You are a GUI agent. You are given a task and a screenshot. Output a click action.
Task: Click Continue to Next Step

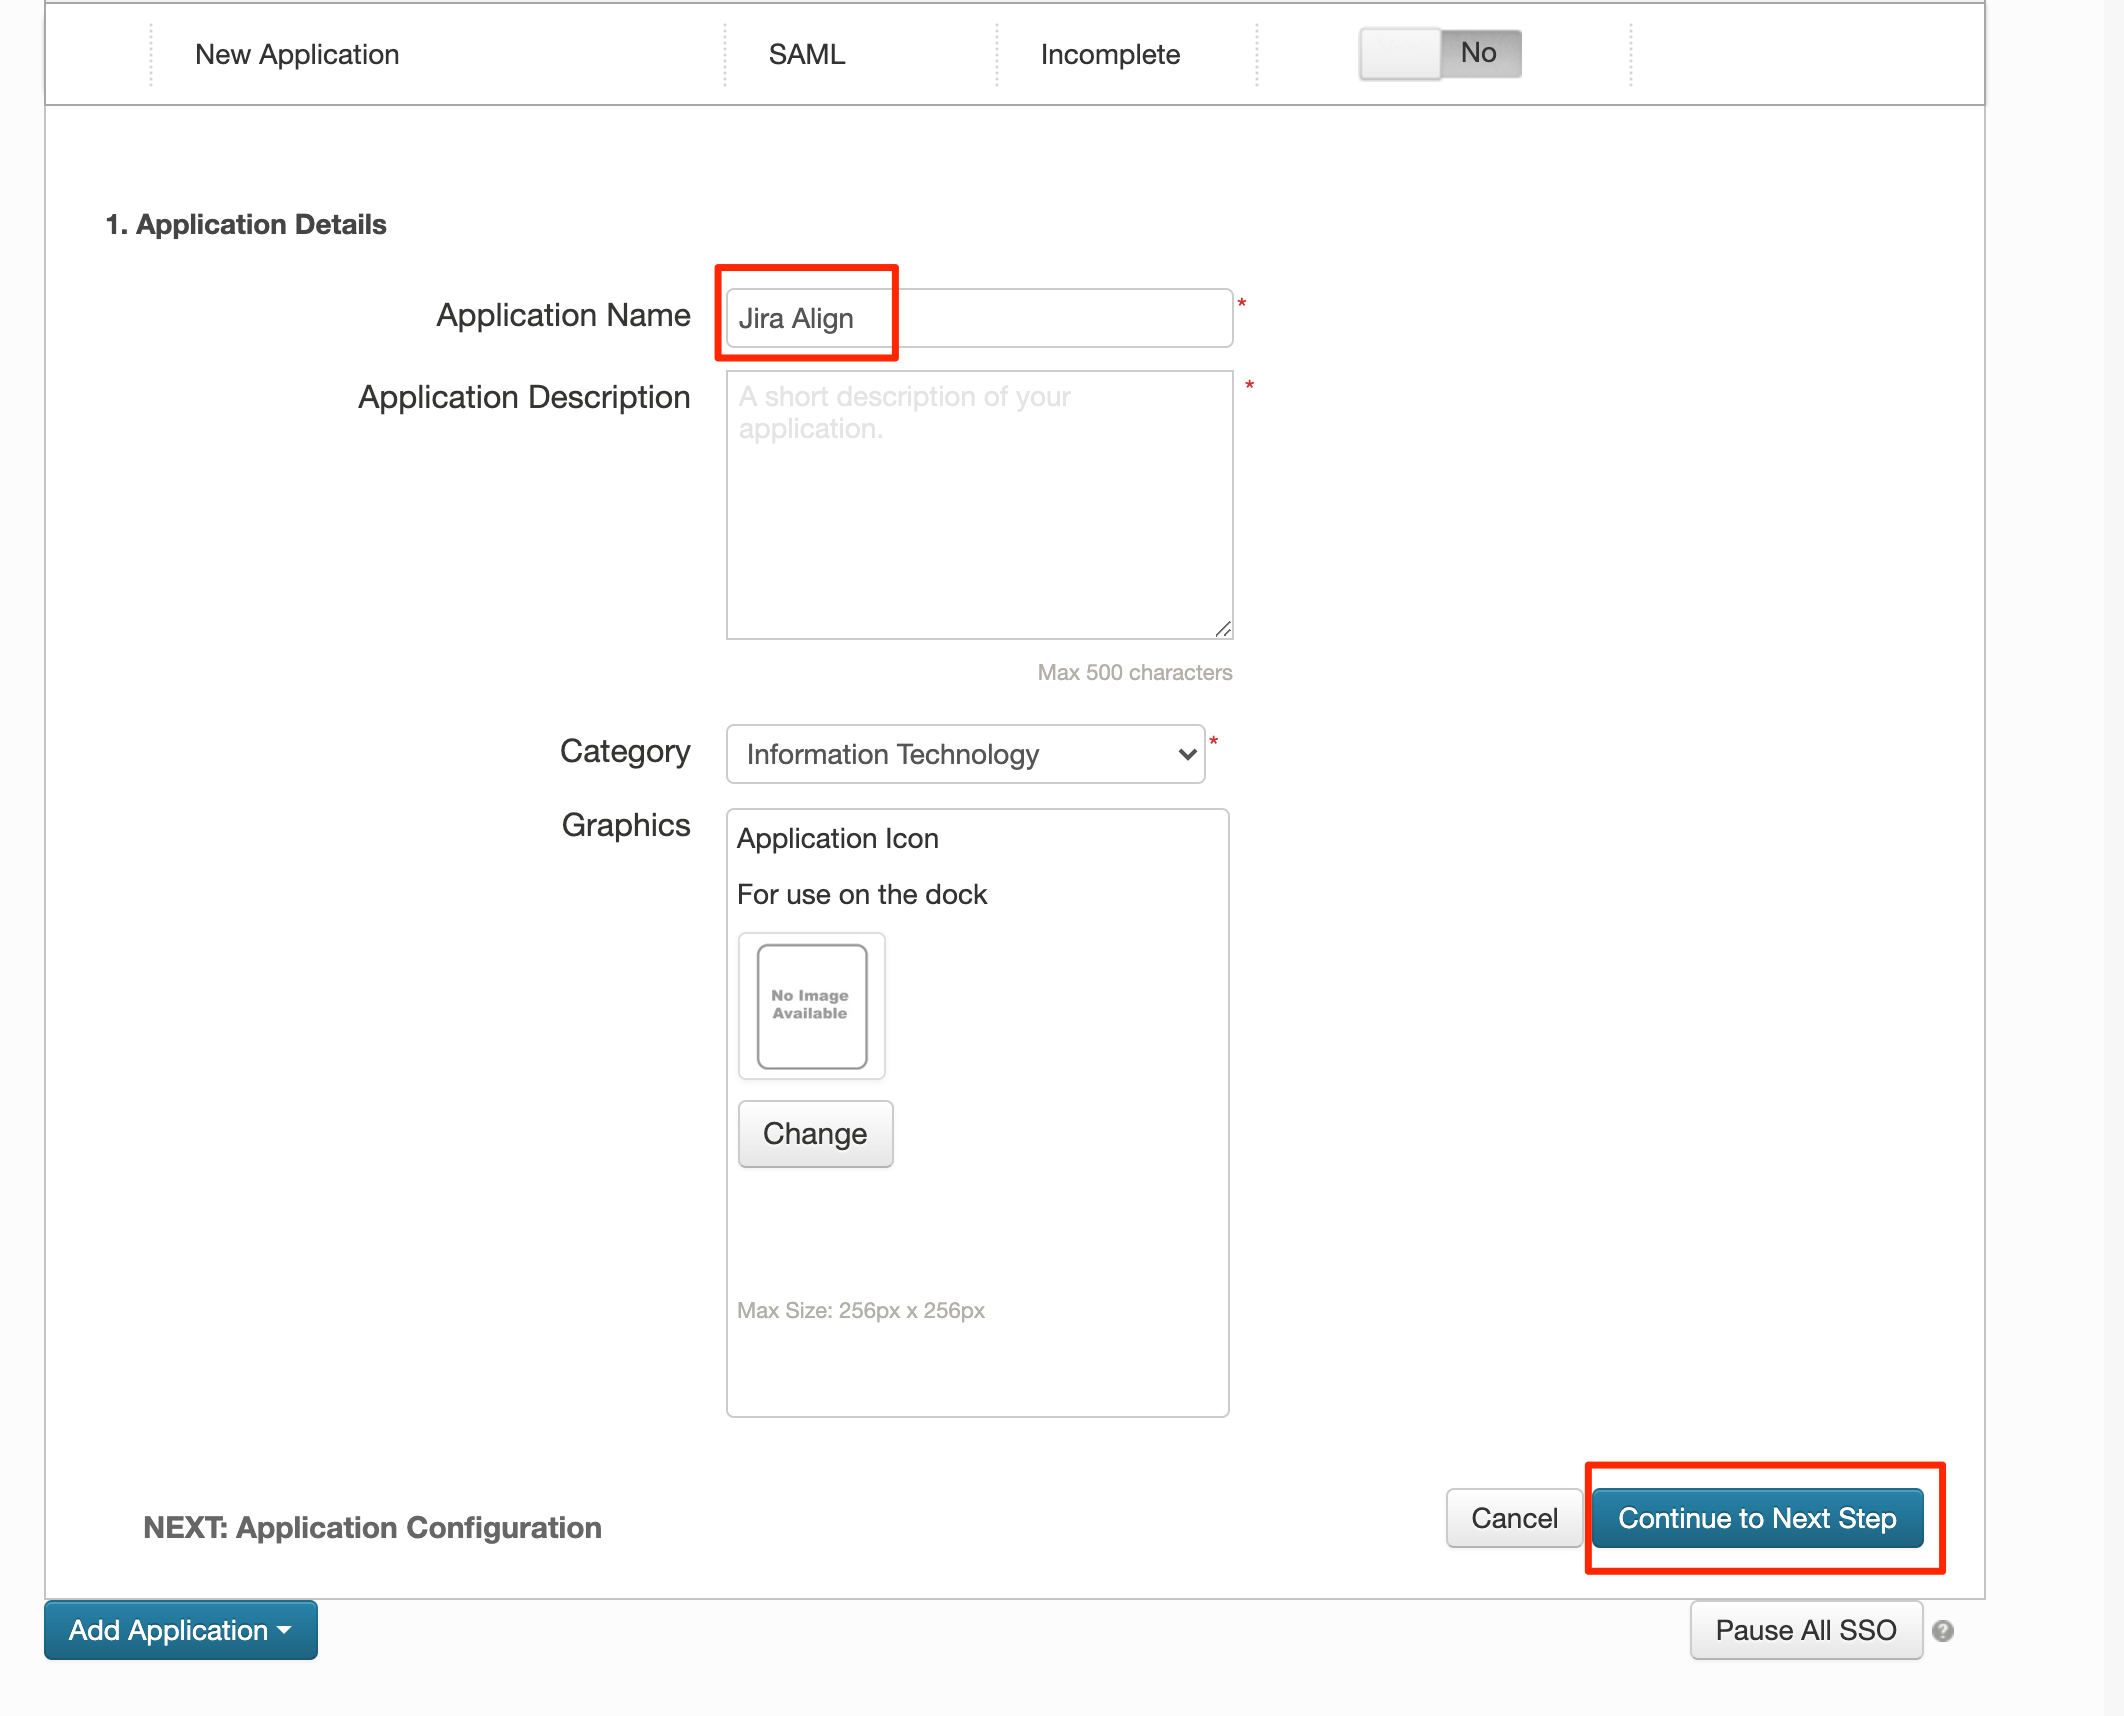coord(1757,1518)
